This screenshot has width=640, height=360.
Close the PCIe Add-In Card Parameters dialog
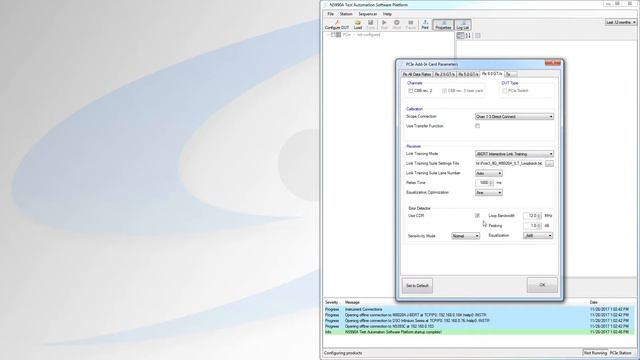[553, 63]
